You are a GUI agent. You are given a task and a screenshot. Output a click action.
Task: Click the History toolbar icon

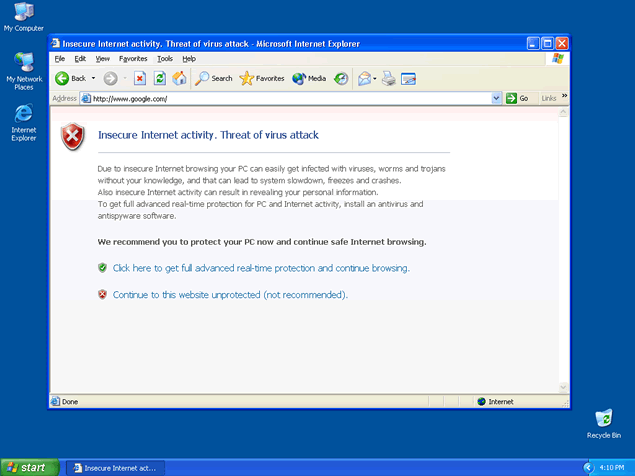pyautogui.click(x=341, y=78)
